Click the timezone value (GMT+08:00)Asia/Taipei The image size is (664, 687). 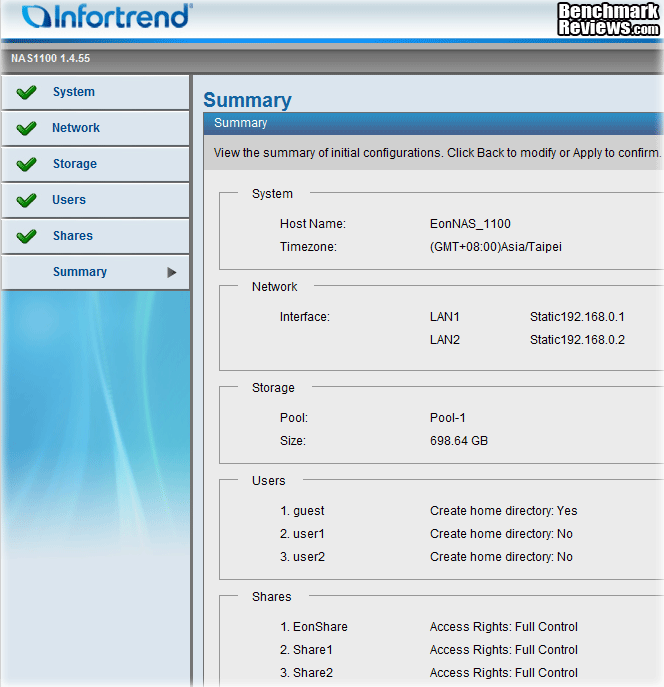(495, 247)
